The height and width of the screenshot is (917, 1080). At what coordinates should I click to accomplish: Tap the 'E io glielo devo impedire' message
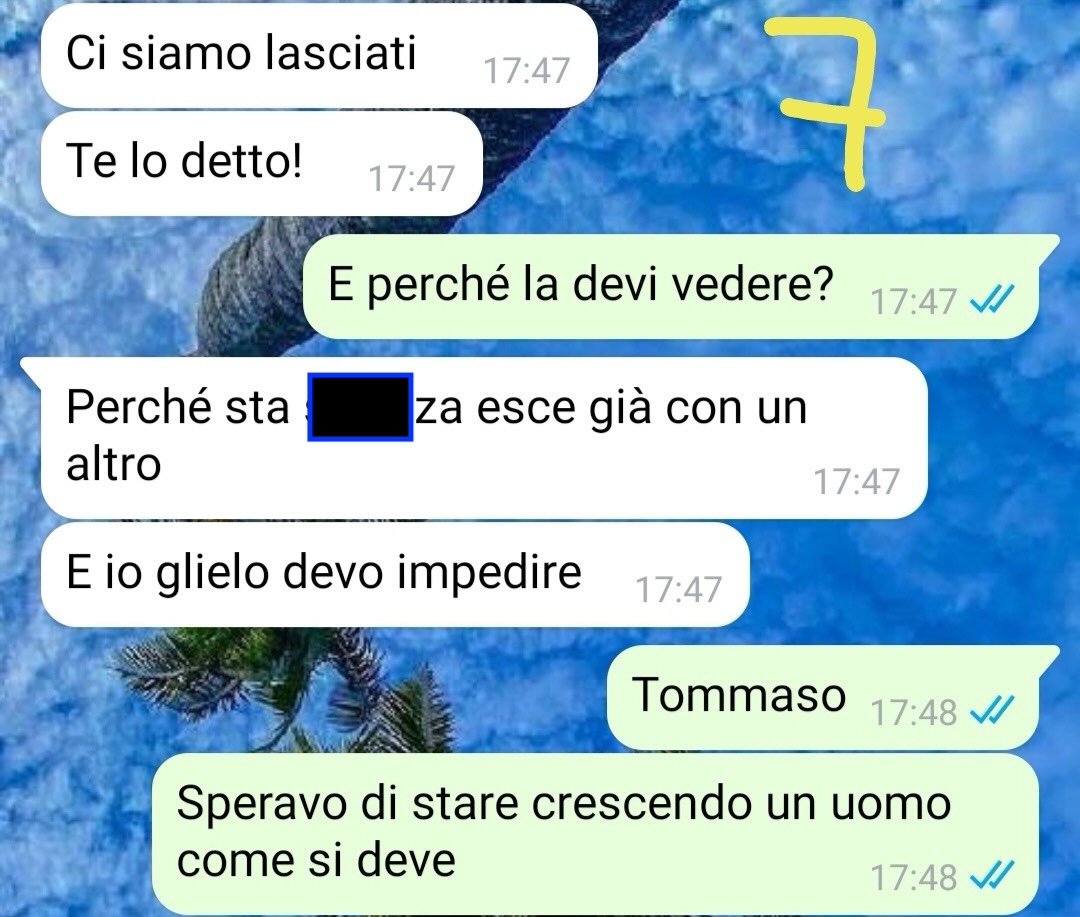click(x=395, y=574)
